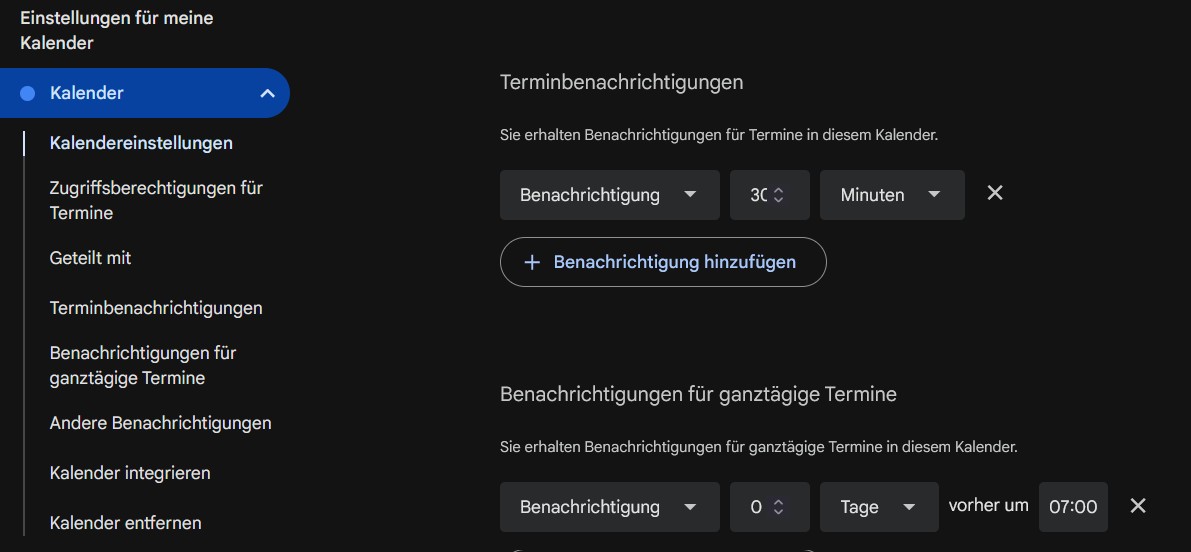Select Kalender integrieren in sidebar

[130, 473]
